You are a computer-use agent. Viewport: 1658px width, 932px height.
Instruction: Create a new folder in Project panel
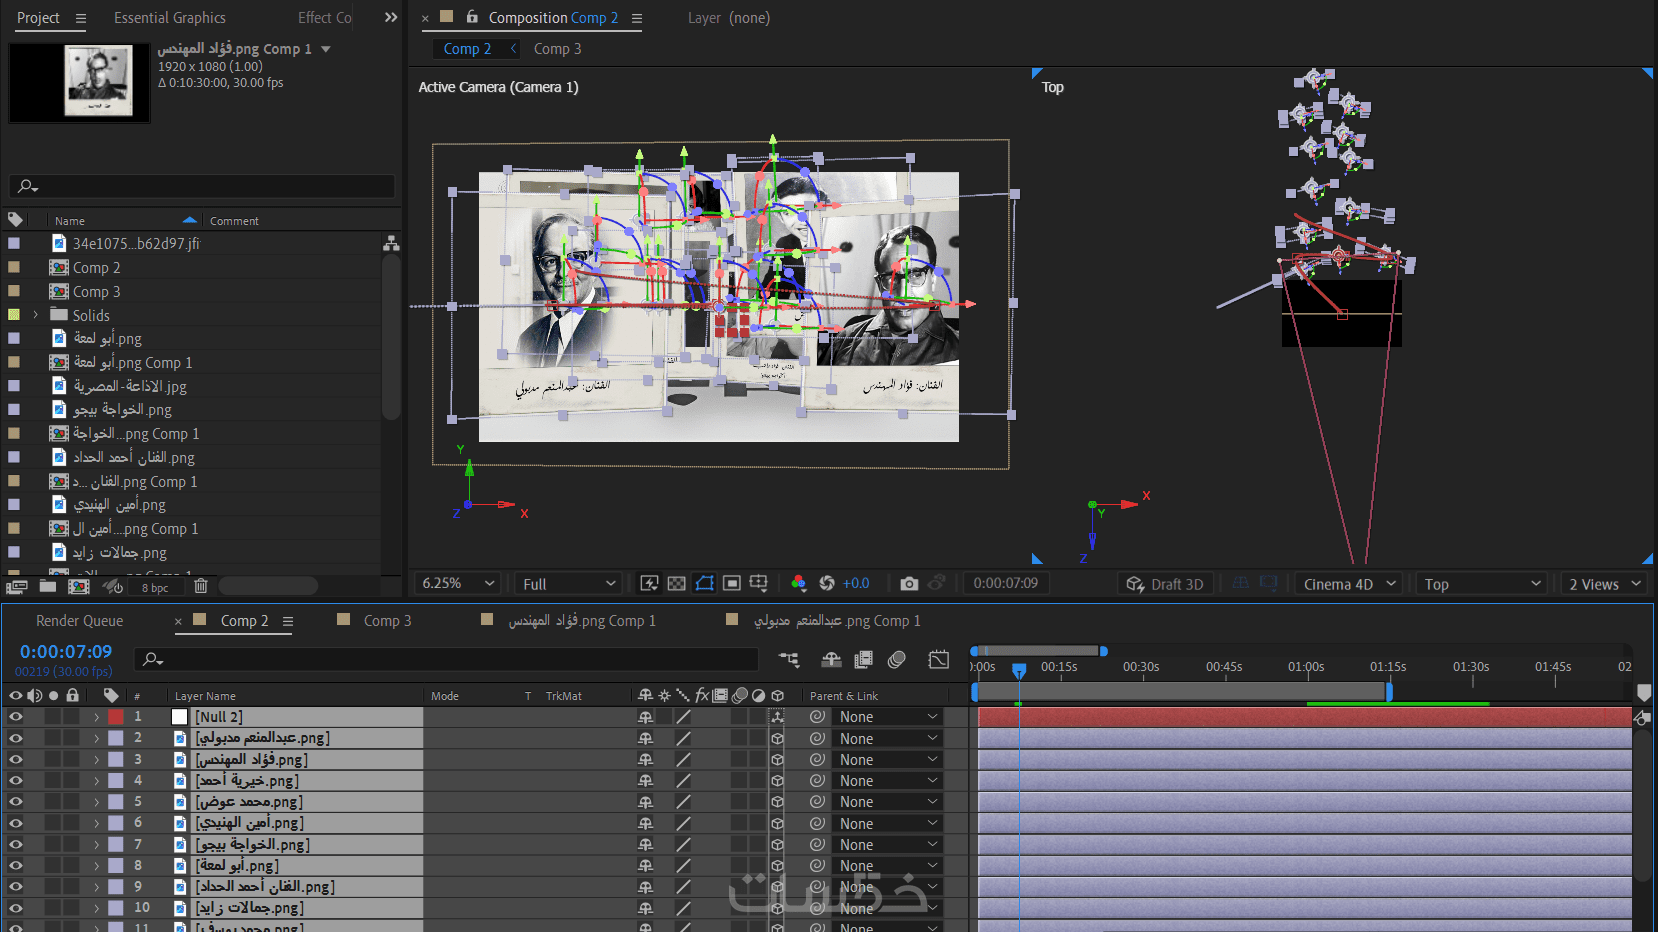(48, 587)
